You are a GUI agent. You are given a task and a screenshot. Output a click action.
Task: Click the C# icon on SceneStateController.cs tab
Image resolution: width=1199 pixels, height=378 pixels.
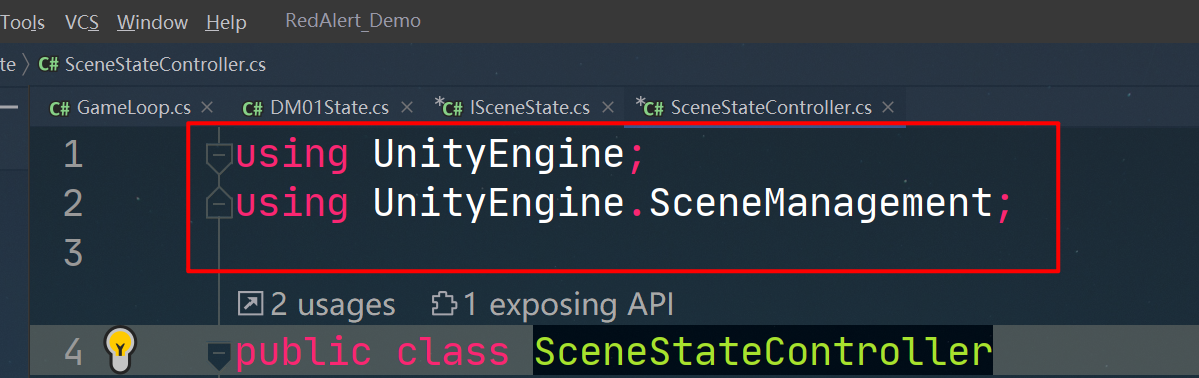654,109
